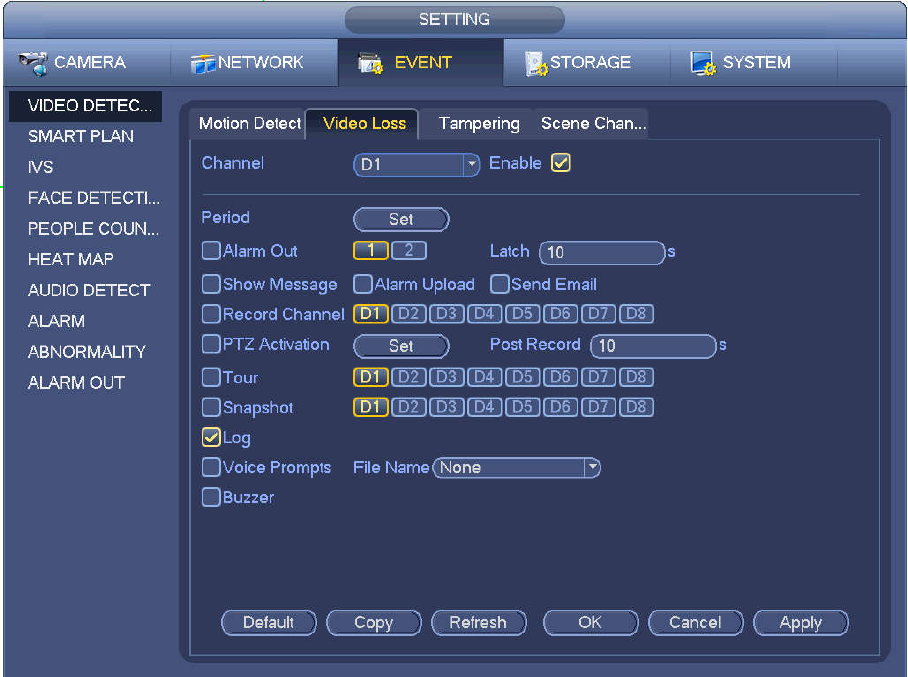
Task: Click the OK button
Action: click(x=590, y=623)
